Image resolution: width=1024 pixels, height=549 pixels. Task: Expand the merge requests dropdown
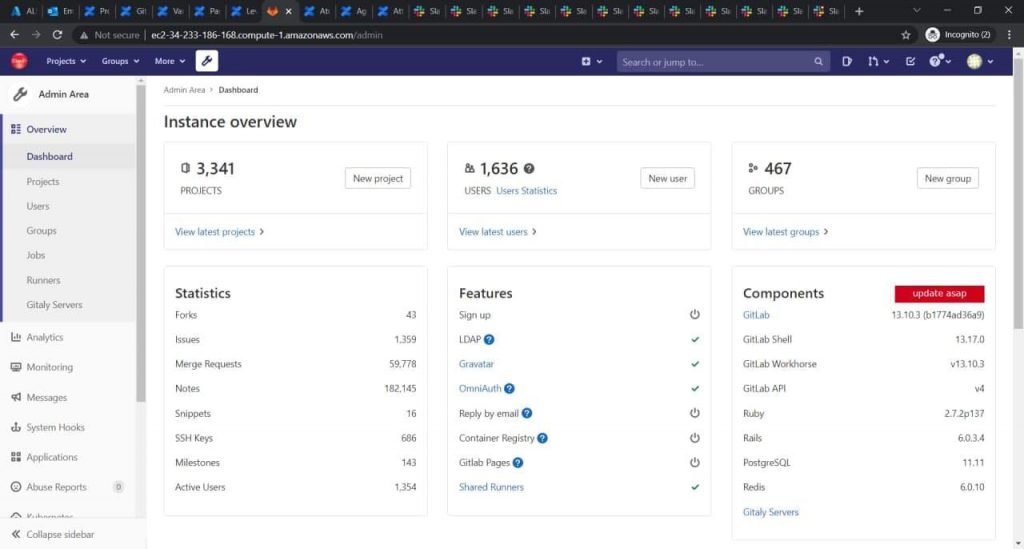[x=878, y=61]
